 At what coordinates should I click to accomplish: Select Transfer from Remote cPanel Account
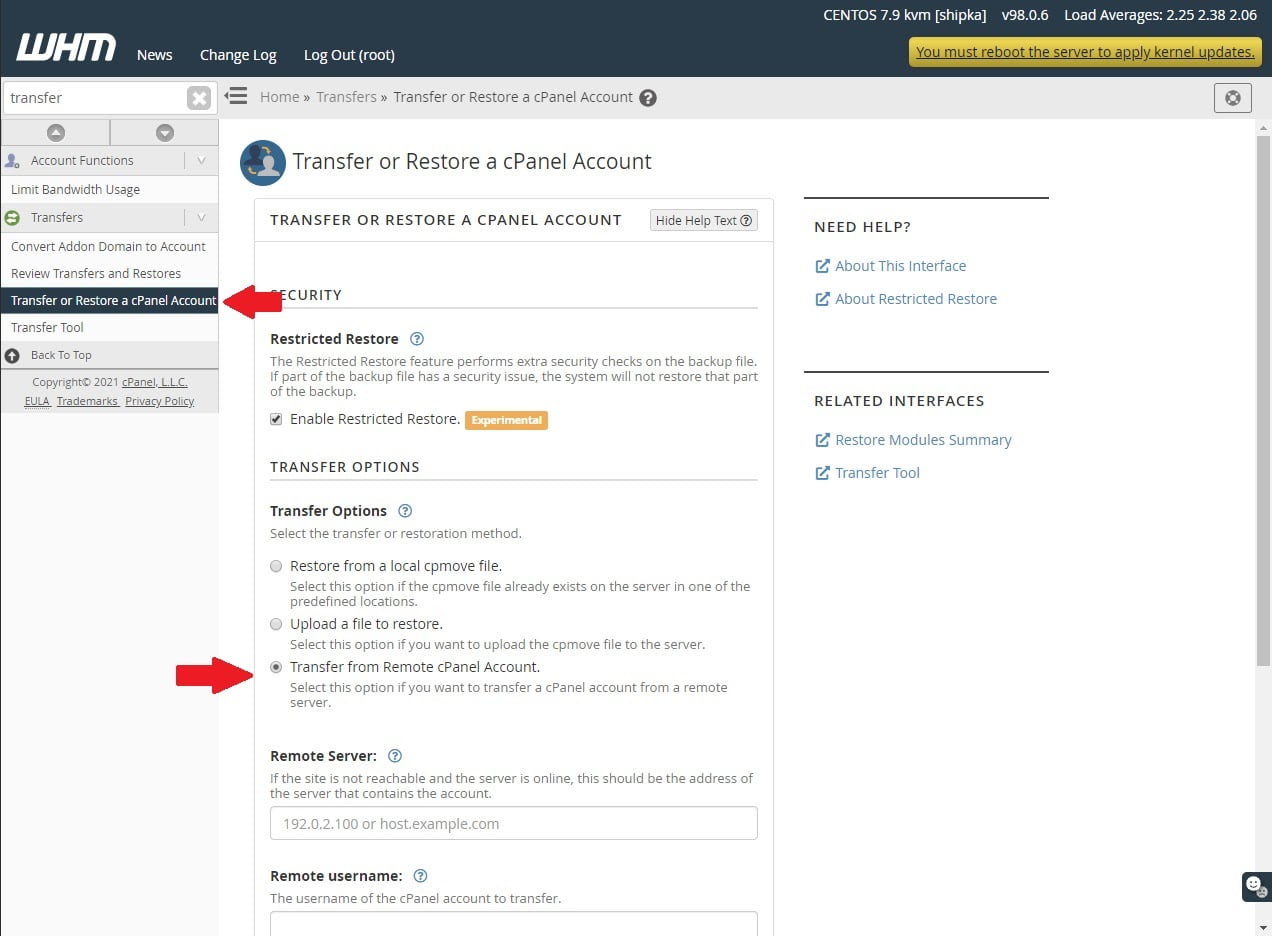pyautogui.click(x=276, y=667)
